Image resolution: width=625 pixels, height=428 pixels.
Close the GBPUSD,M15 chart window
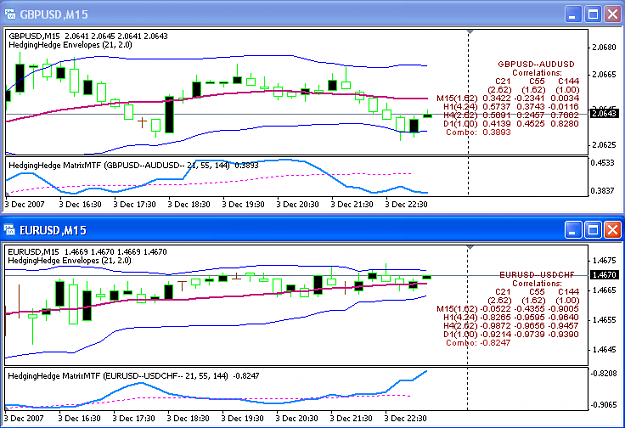pyautogui.click(x=613, y=15)
